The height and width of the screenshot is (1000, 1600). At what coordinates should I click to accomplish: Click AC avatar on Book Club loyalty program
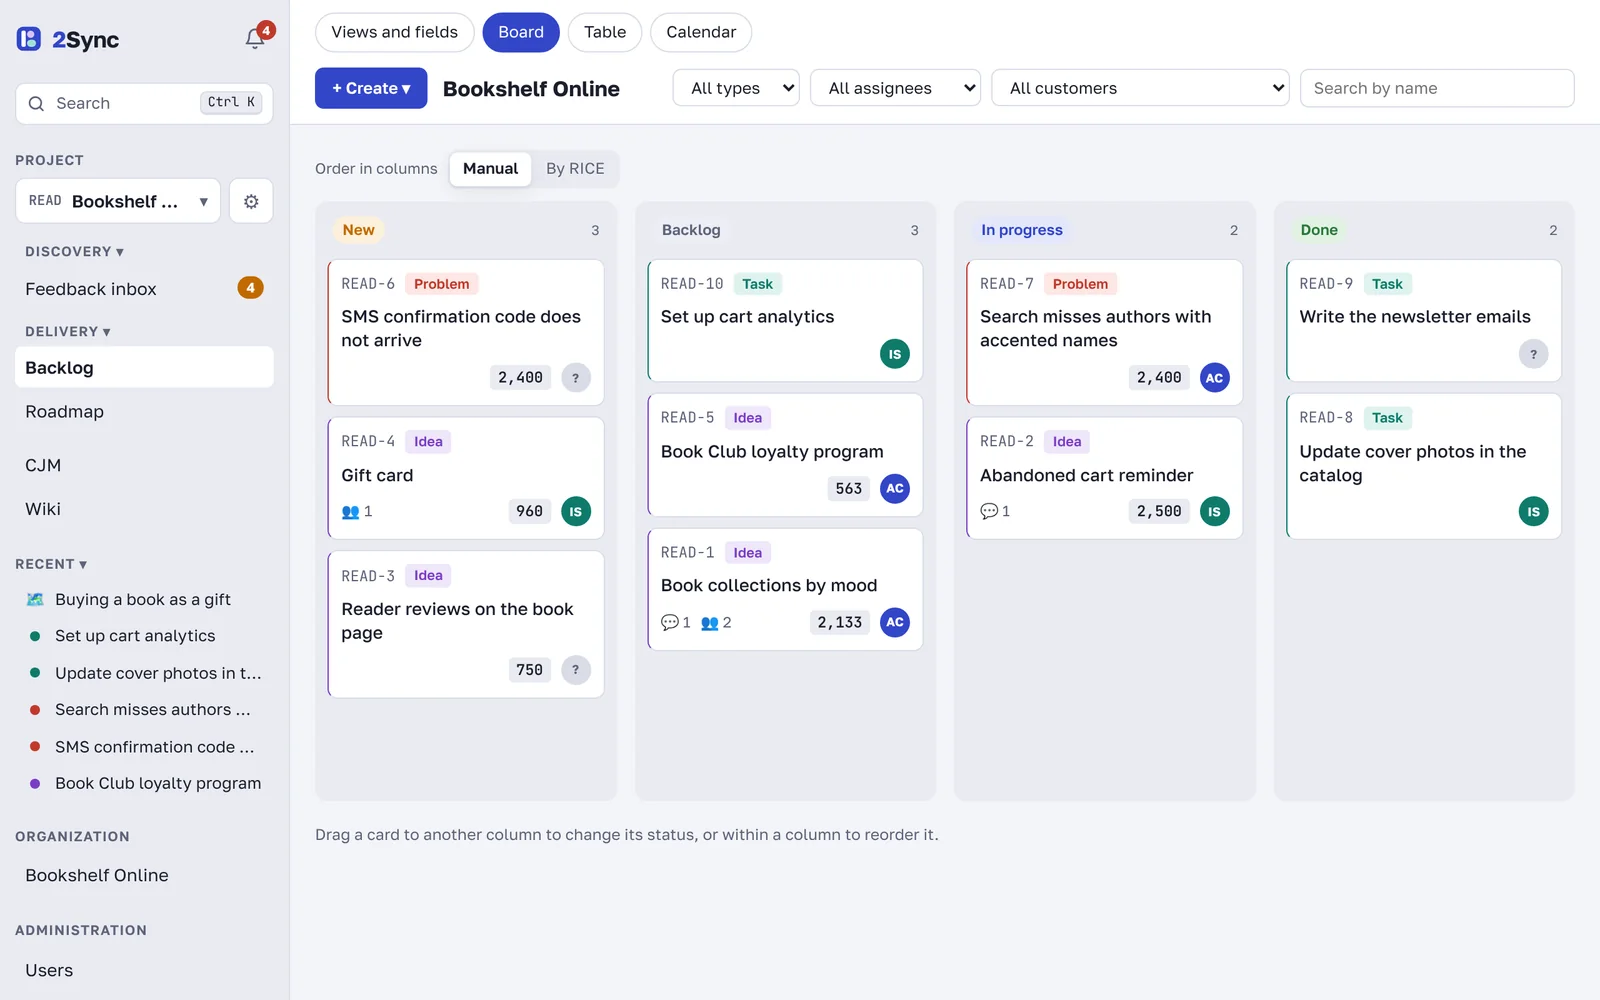[x=895, y=489]
